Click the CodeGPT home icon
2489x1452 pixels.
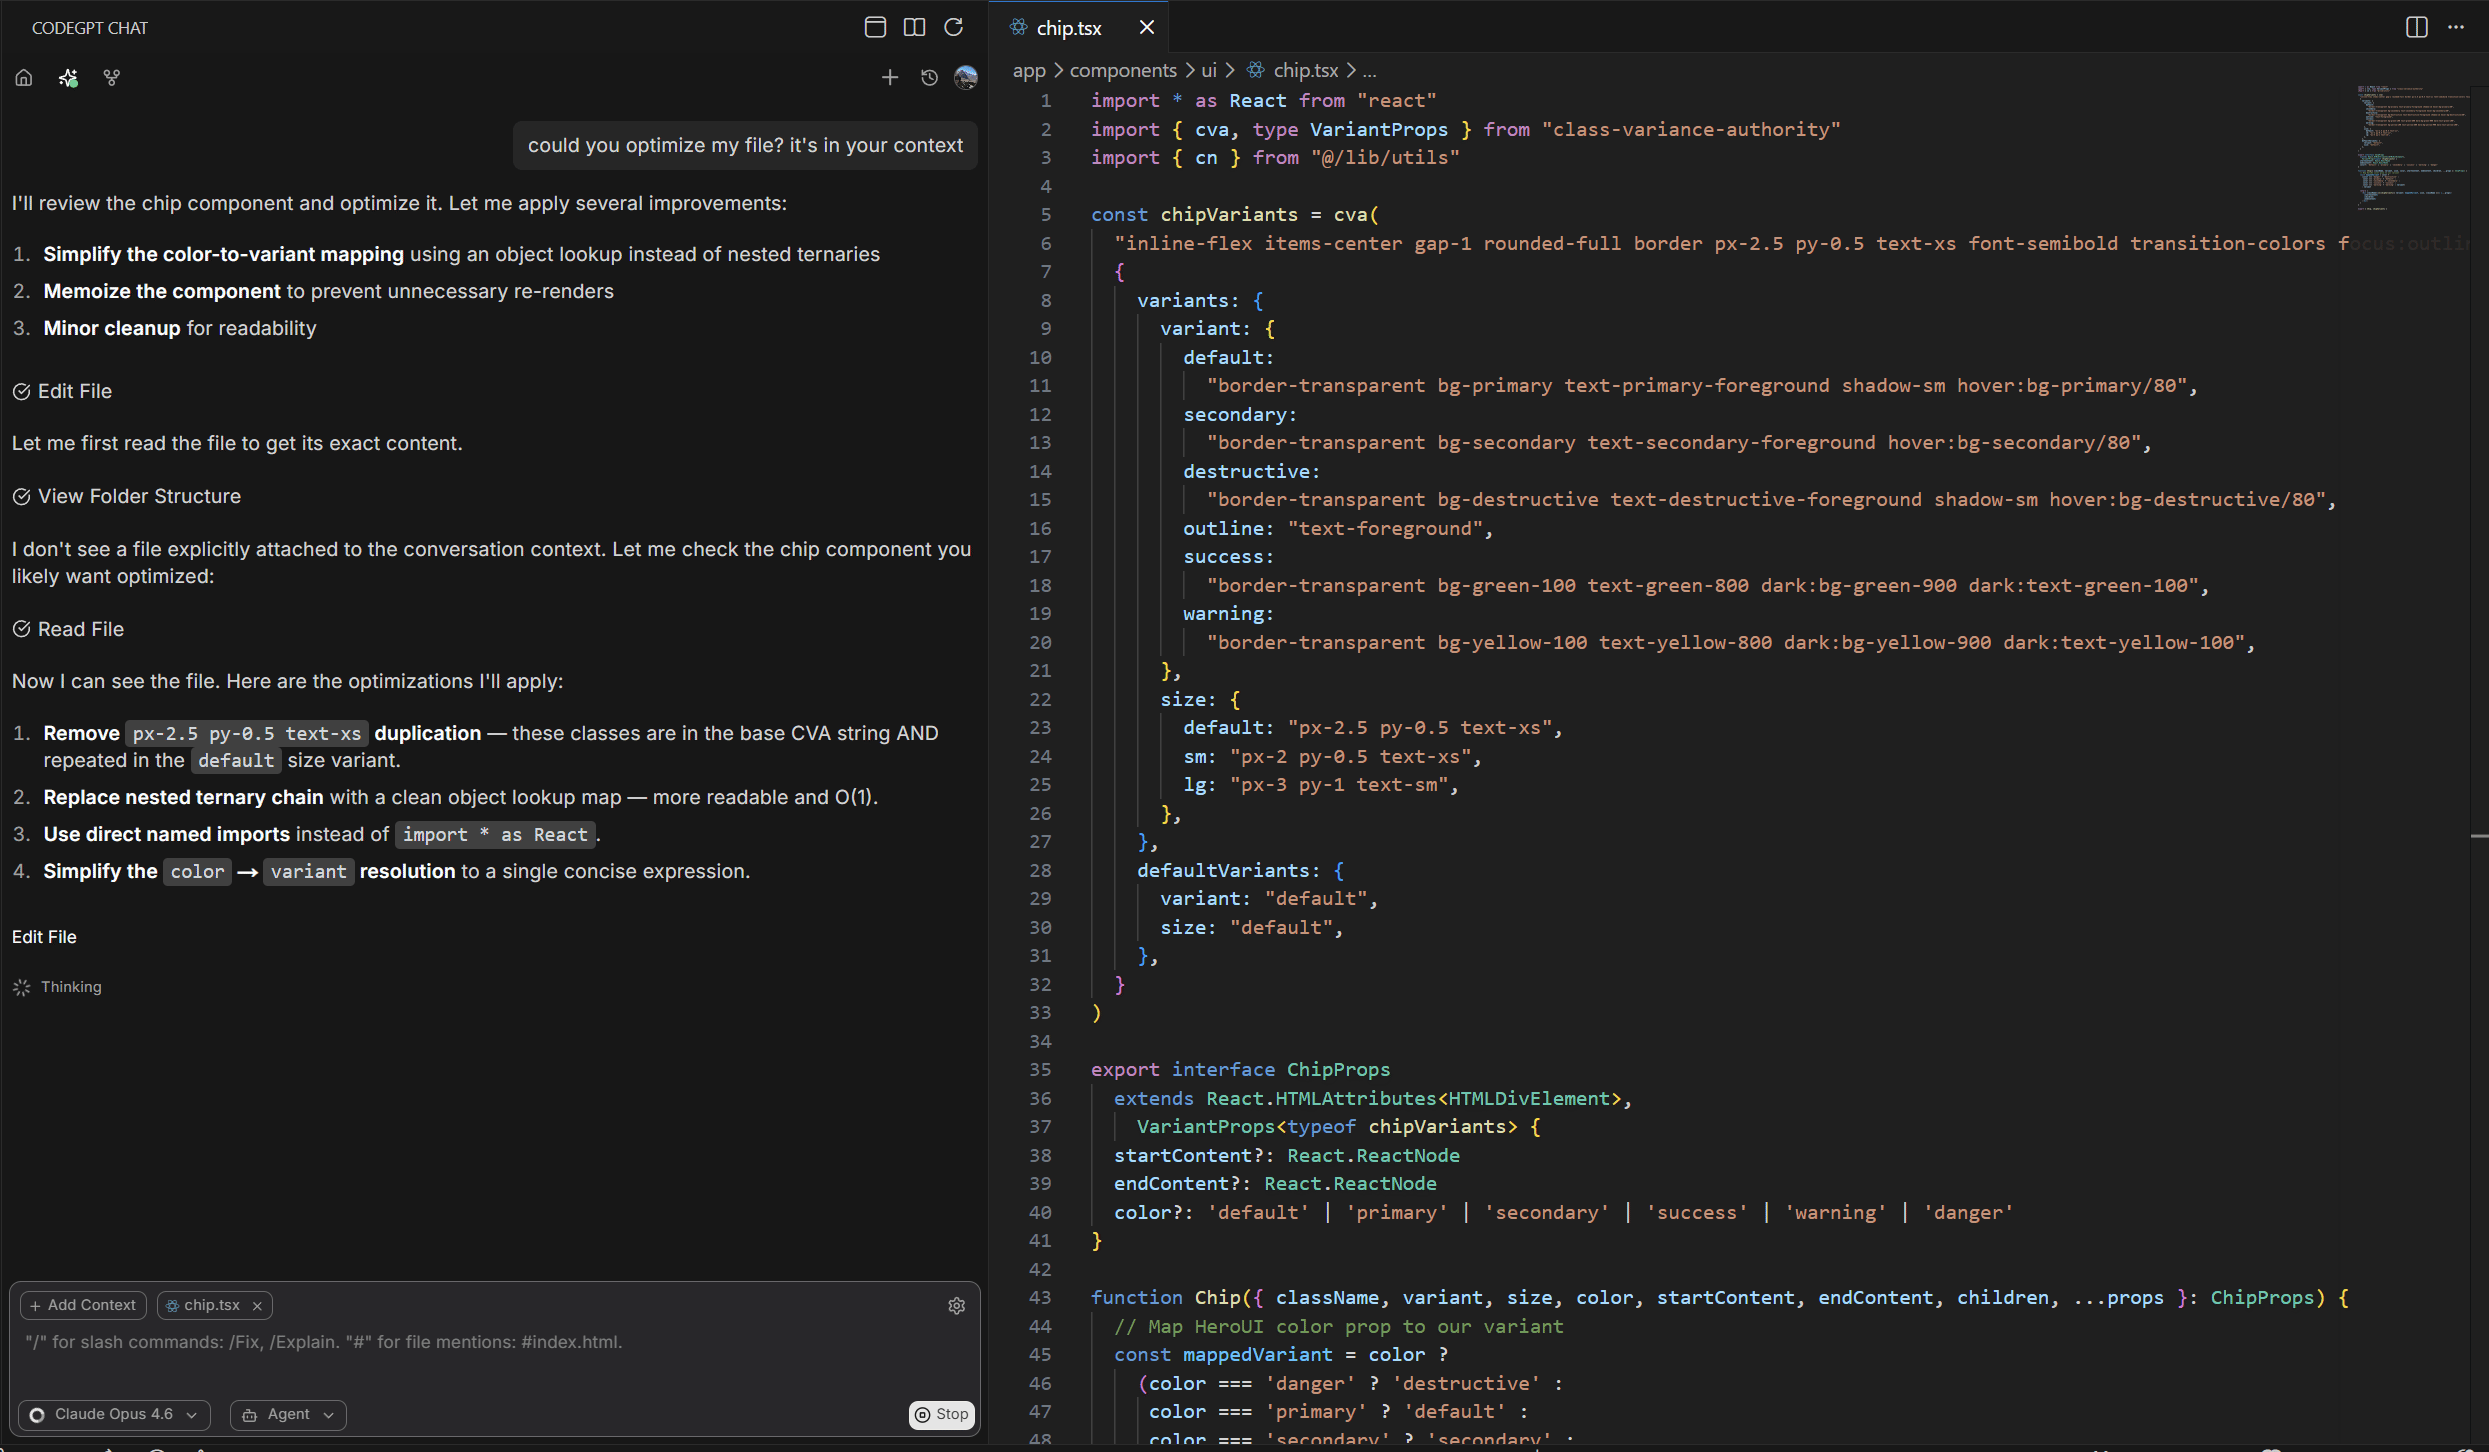coord(24,78)
